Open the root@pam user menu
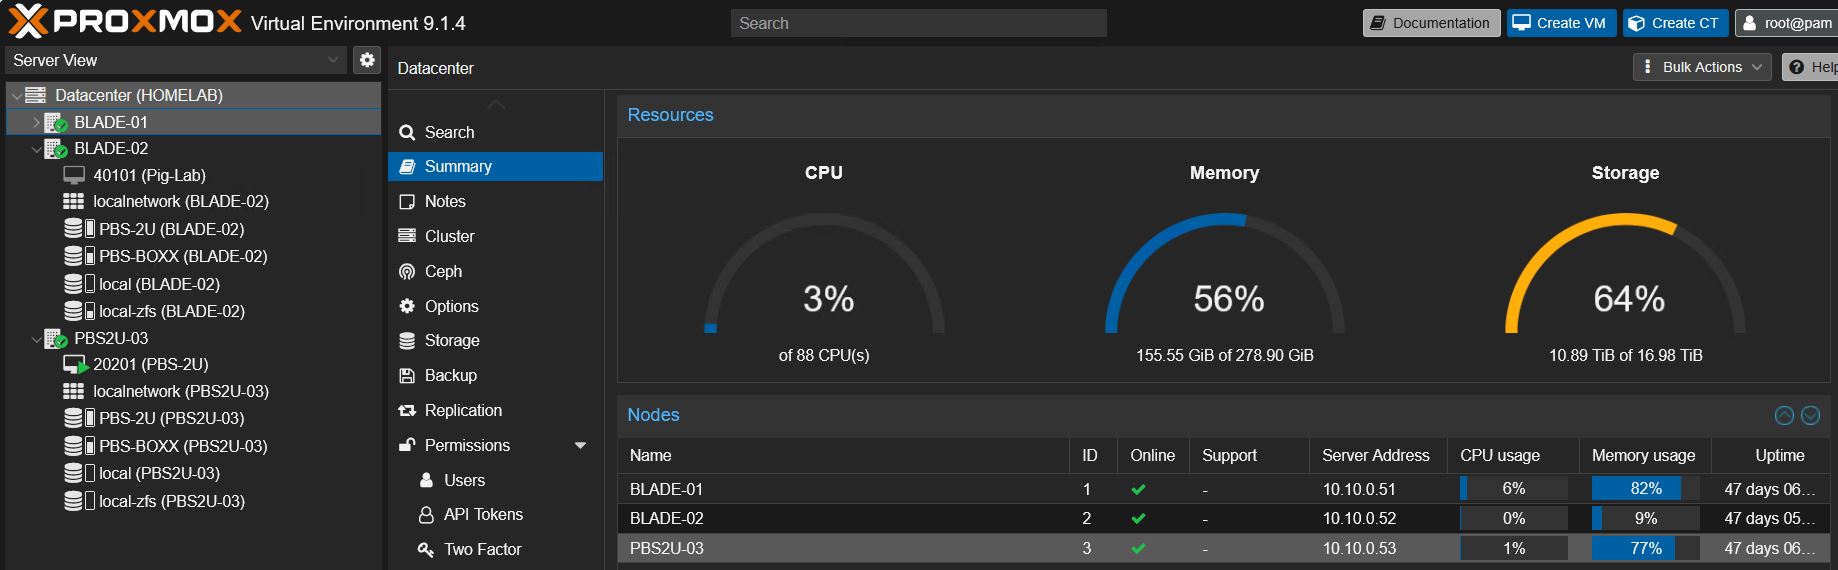Viewport: 1838px width, 570px height. point(1787,23)
